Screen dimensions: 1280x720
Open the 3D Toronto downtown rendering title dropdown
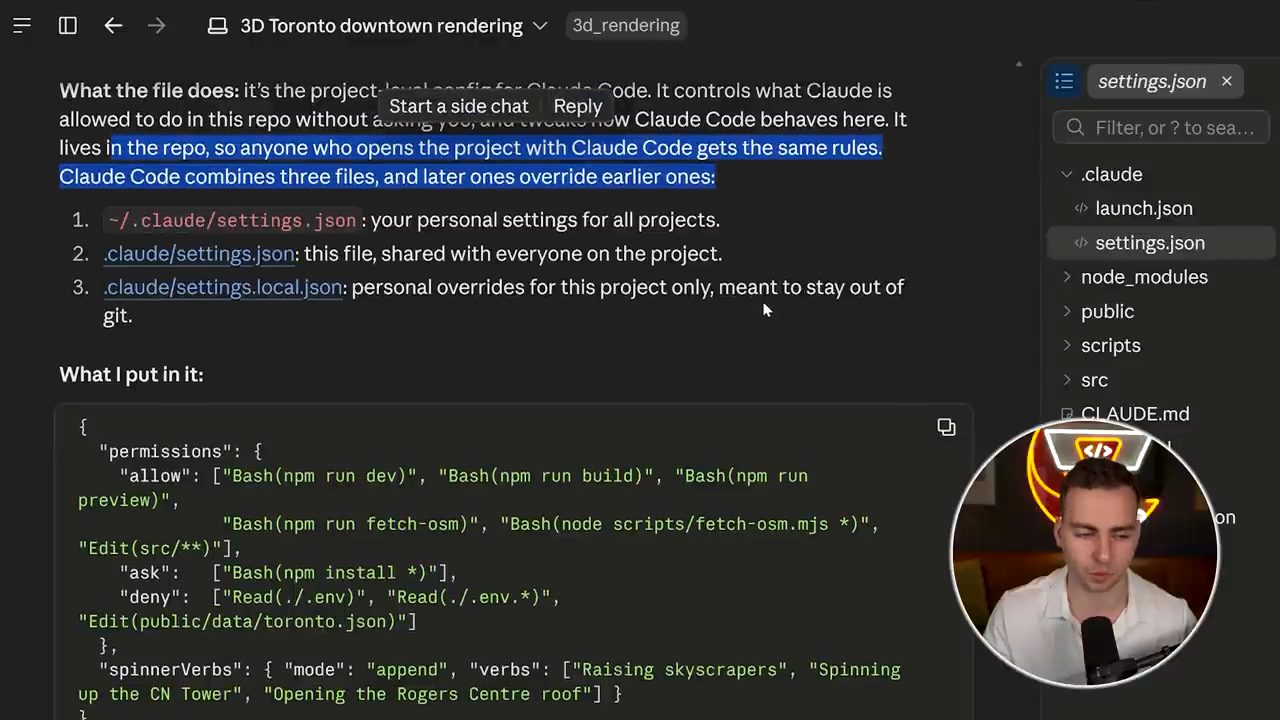(x=378, y=26)
